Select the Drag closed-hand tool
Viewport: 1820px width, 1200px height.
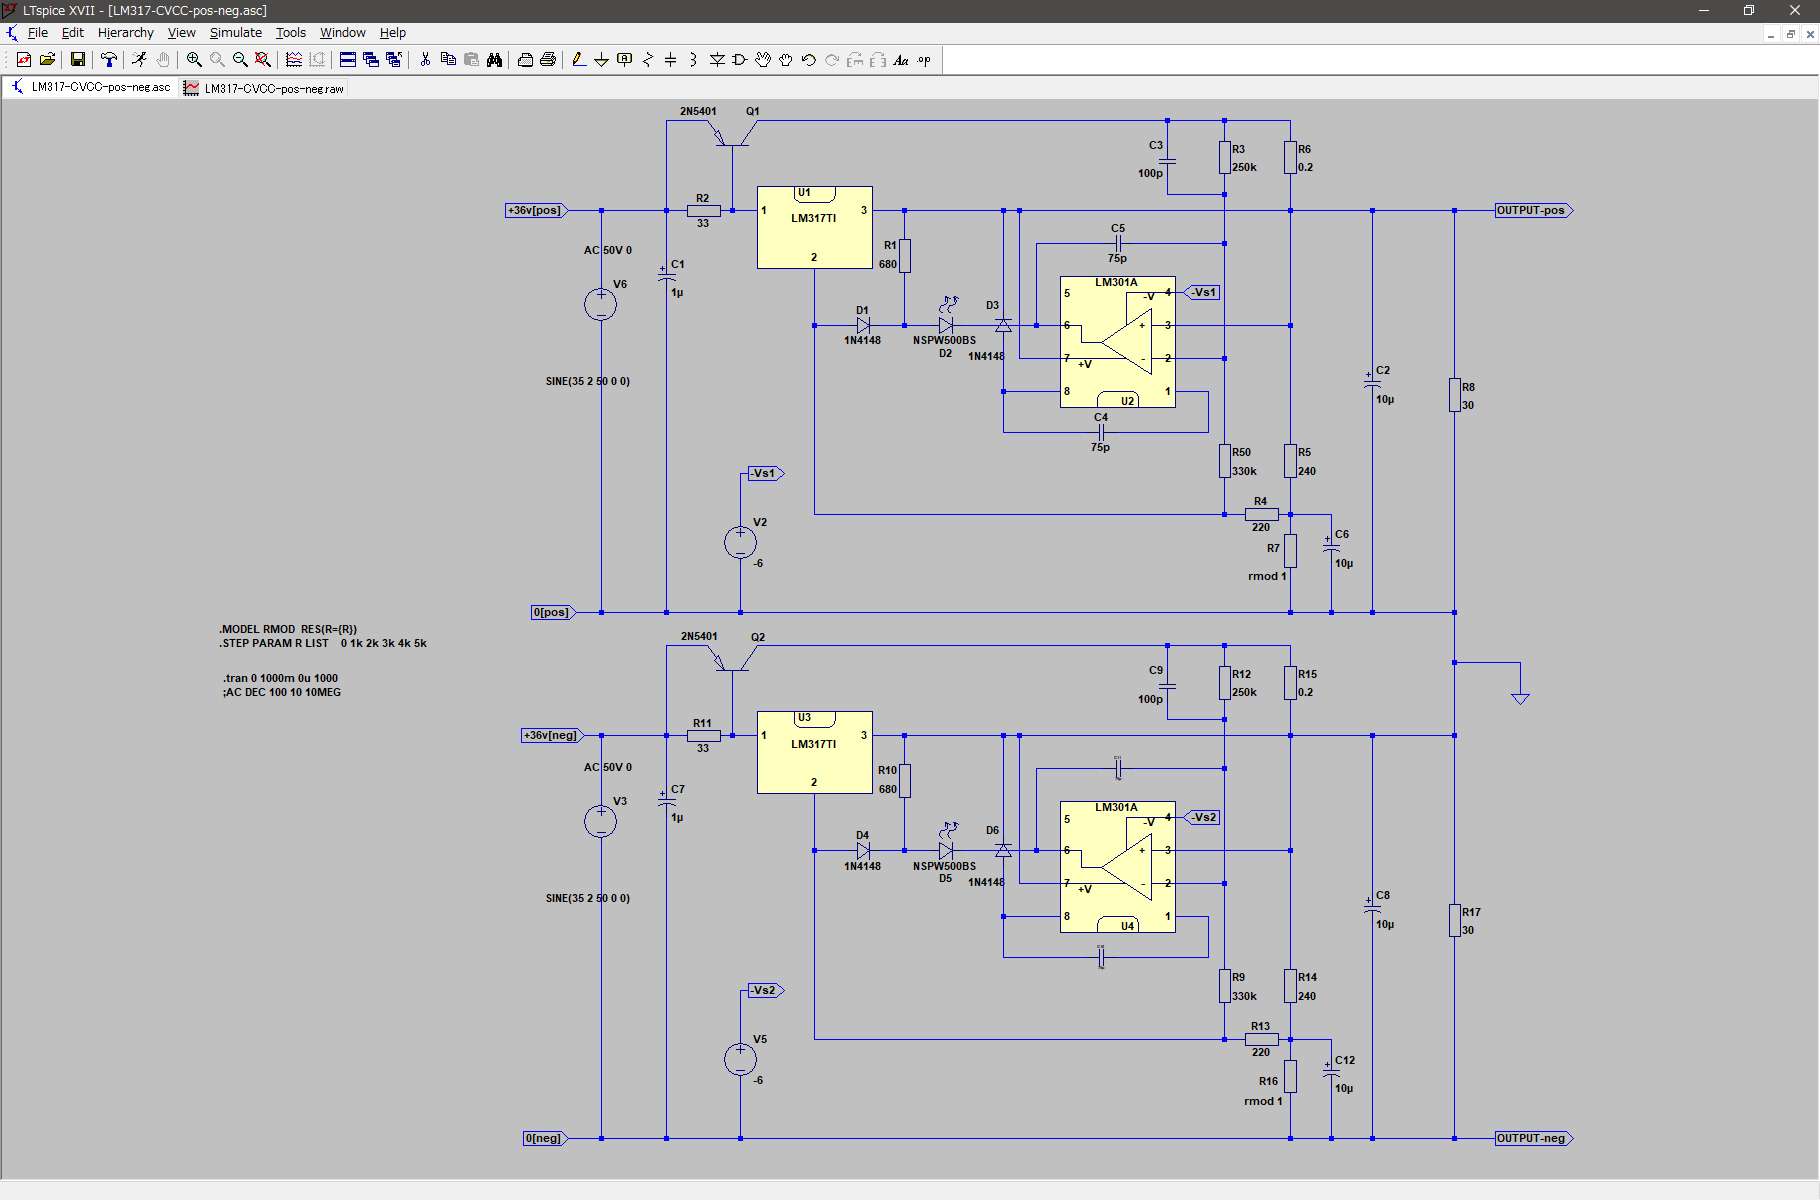pos(786,60)
